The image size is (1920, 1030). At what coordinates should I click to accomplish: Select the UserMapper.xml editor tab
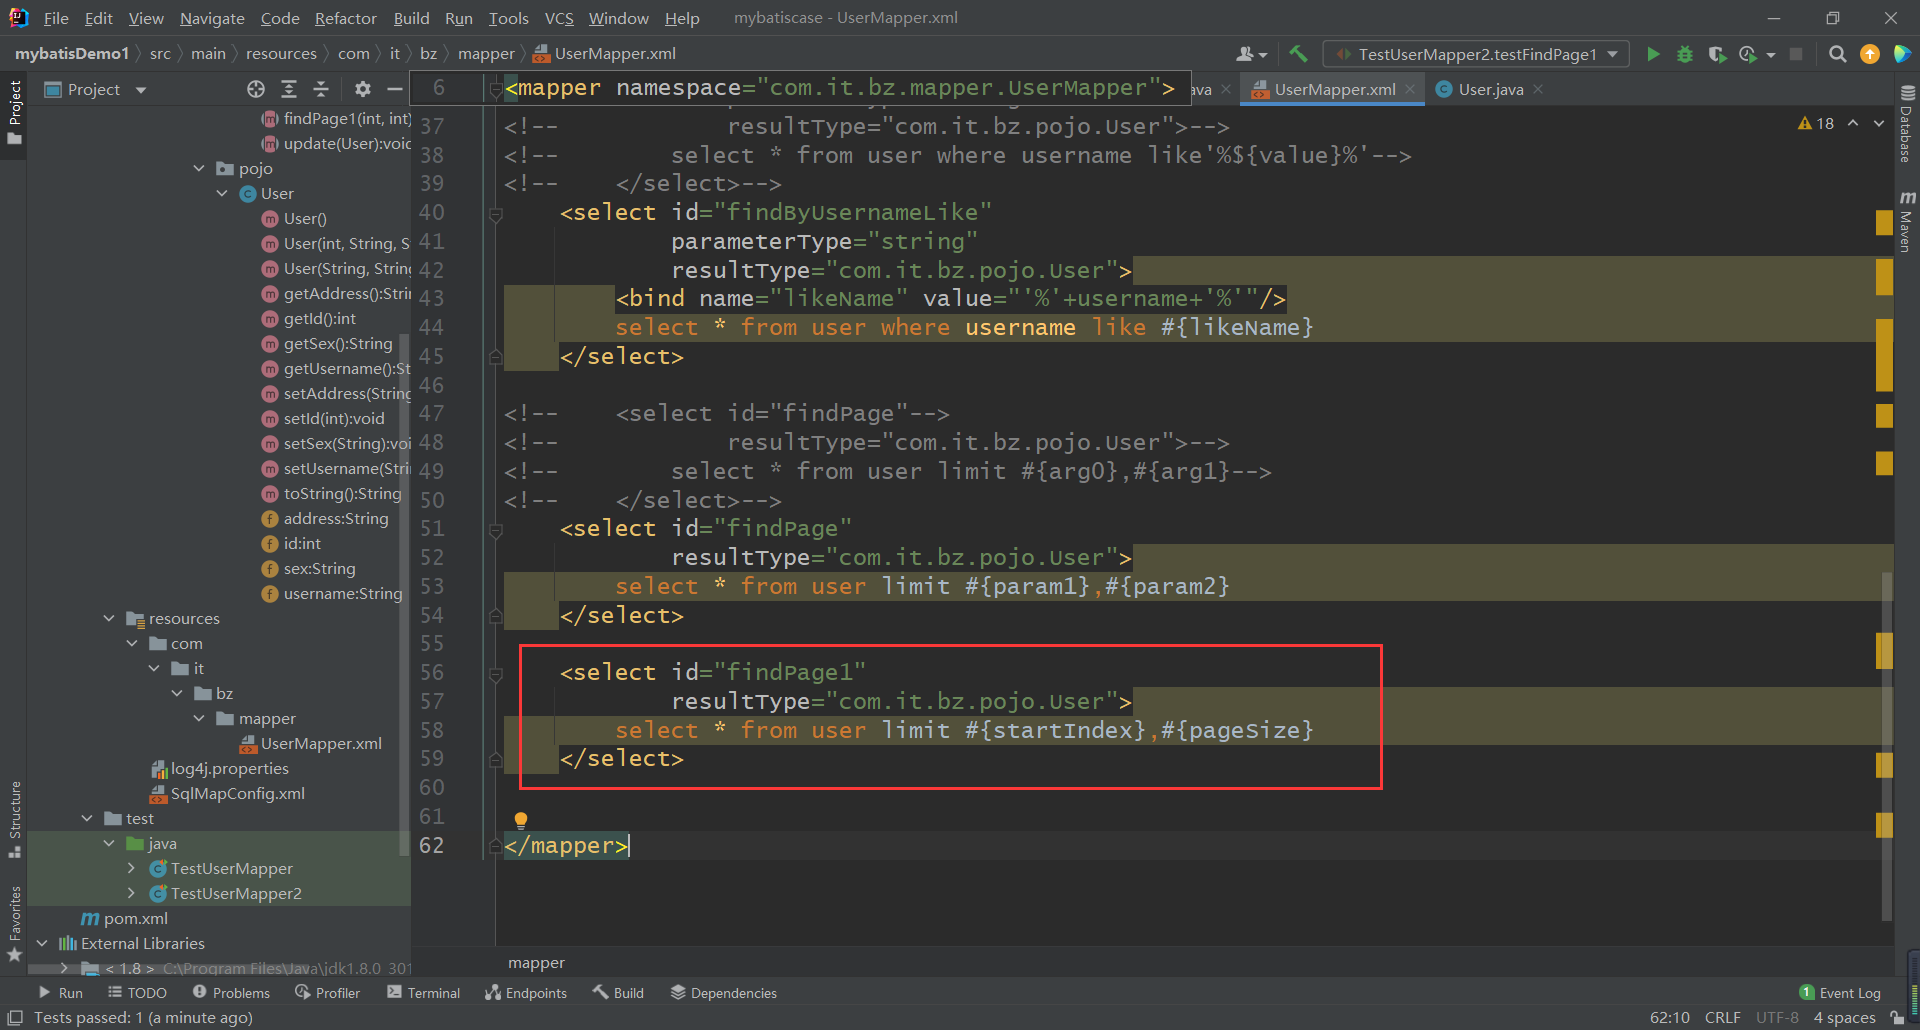coord(1334,89)
